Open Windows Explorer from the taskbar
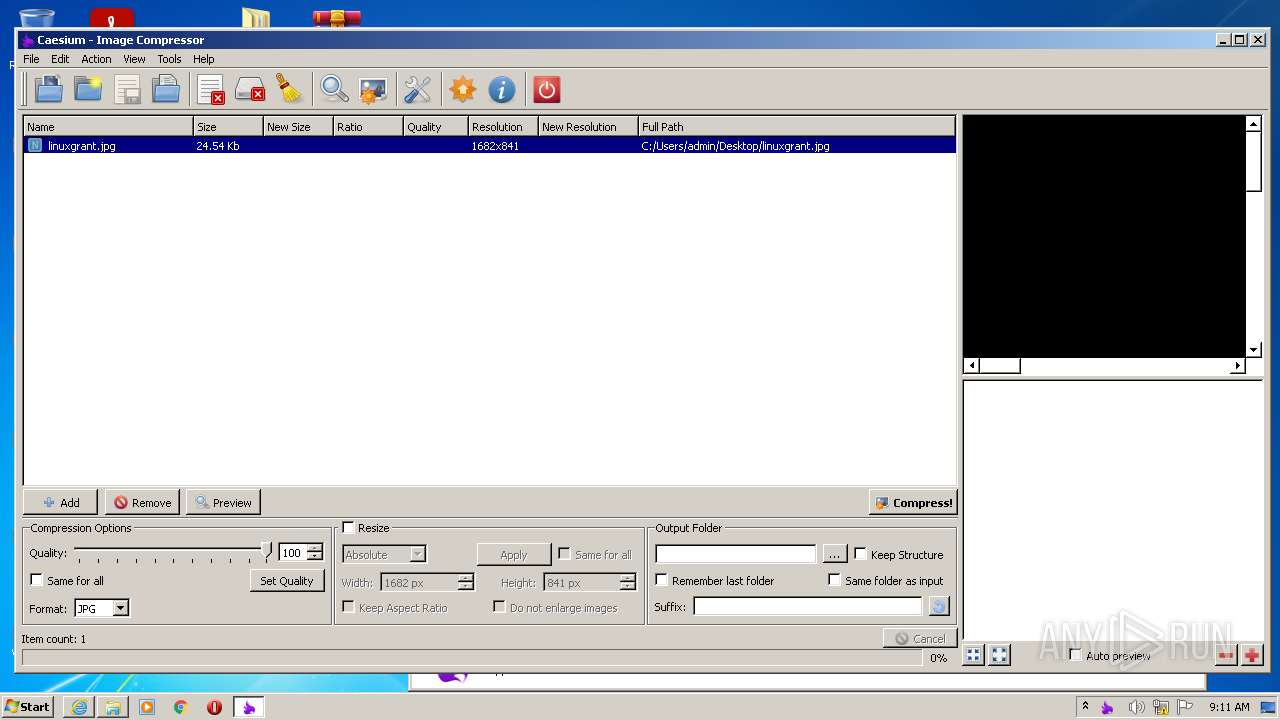Screen dimensions: 1280x720 (x=113, y=707)
